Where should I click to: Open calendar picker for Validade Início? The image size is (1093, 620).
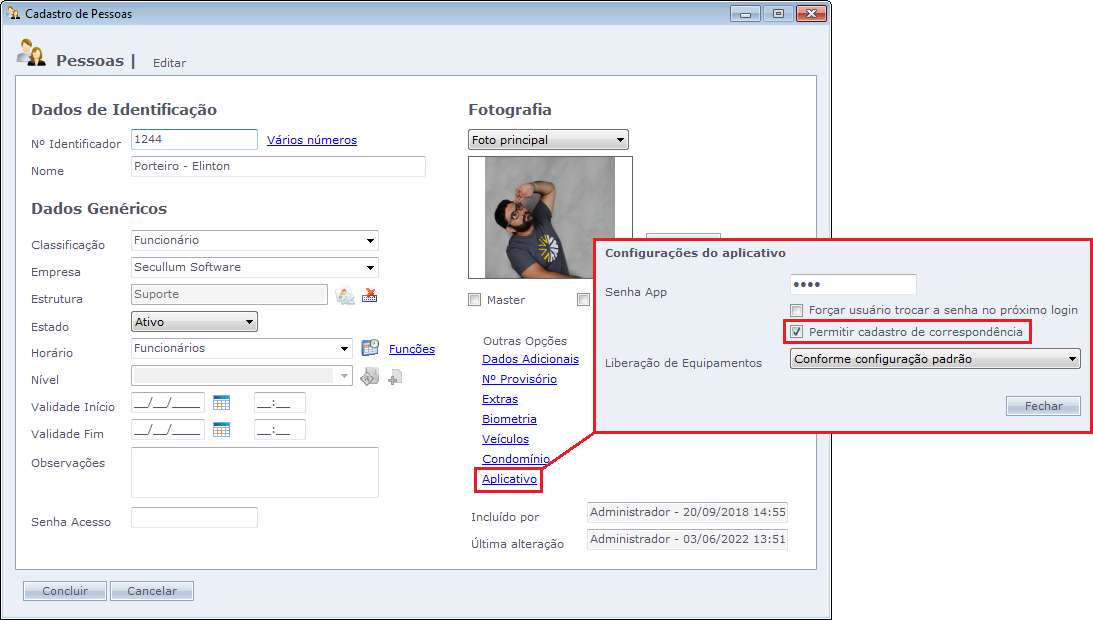point(221,403)
